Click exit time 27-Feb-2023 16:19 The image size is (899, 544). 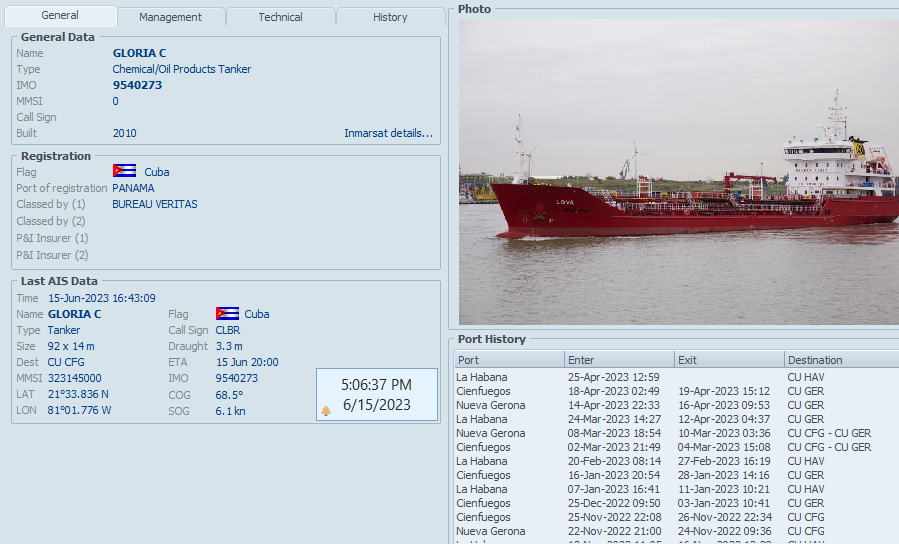coord(724,461)
